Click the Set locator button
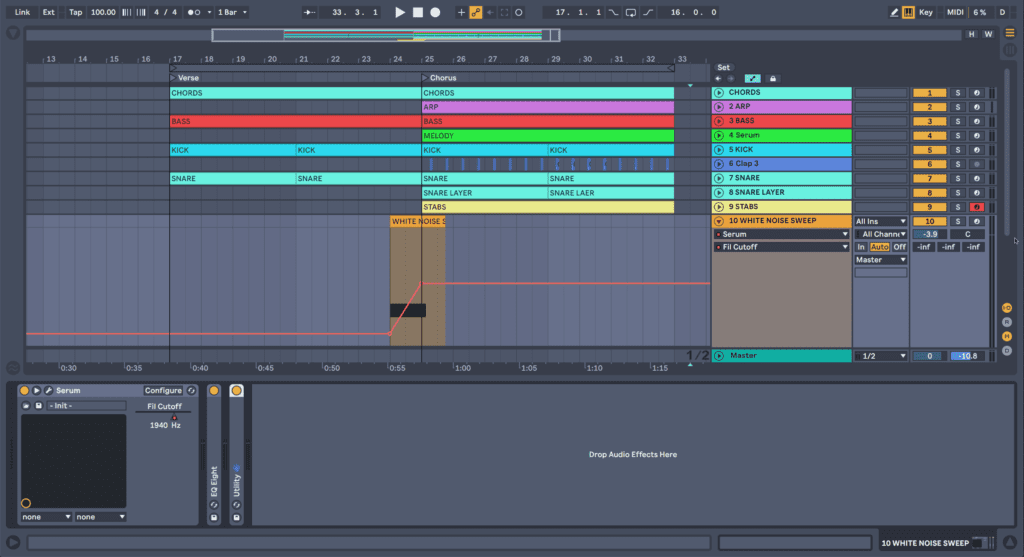 724,67
